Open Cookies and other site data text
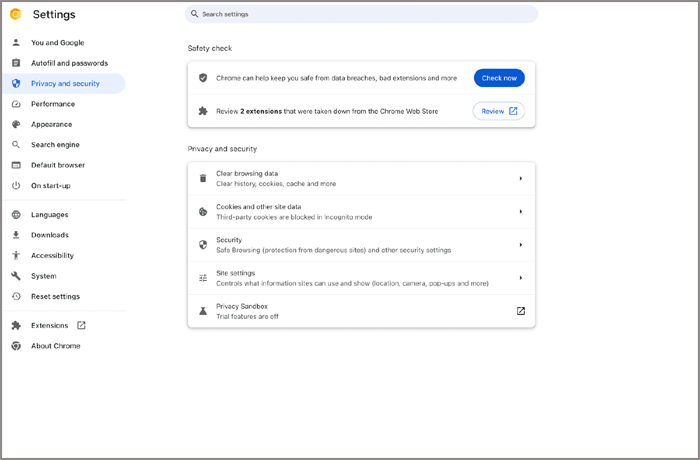The width and height of the screenshot is (700, 460). [258, 207]
